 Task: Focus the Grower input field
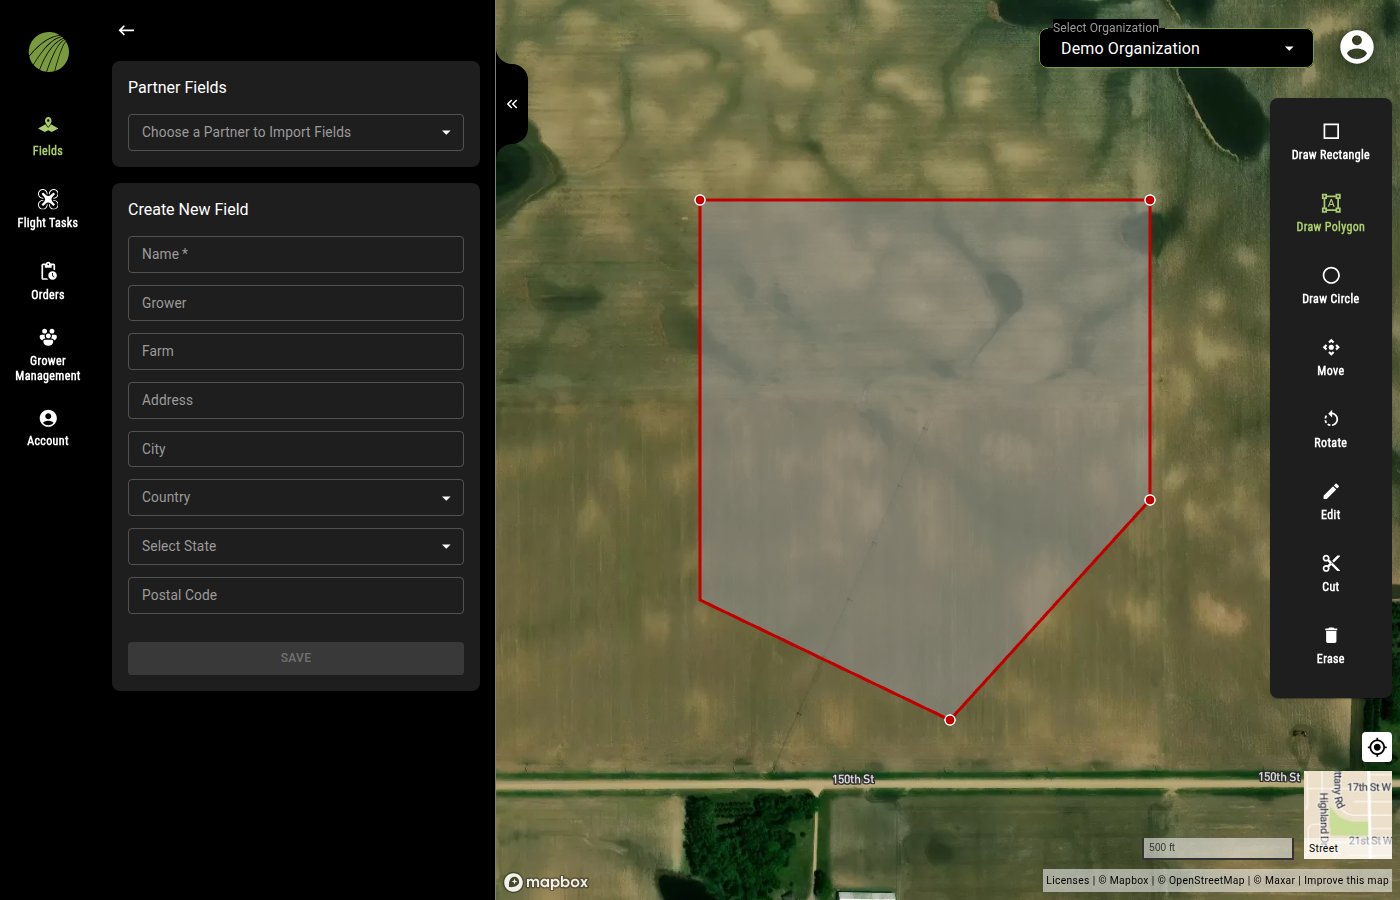coord(296,303)
